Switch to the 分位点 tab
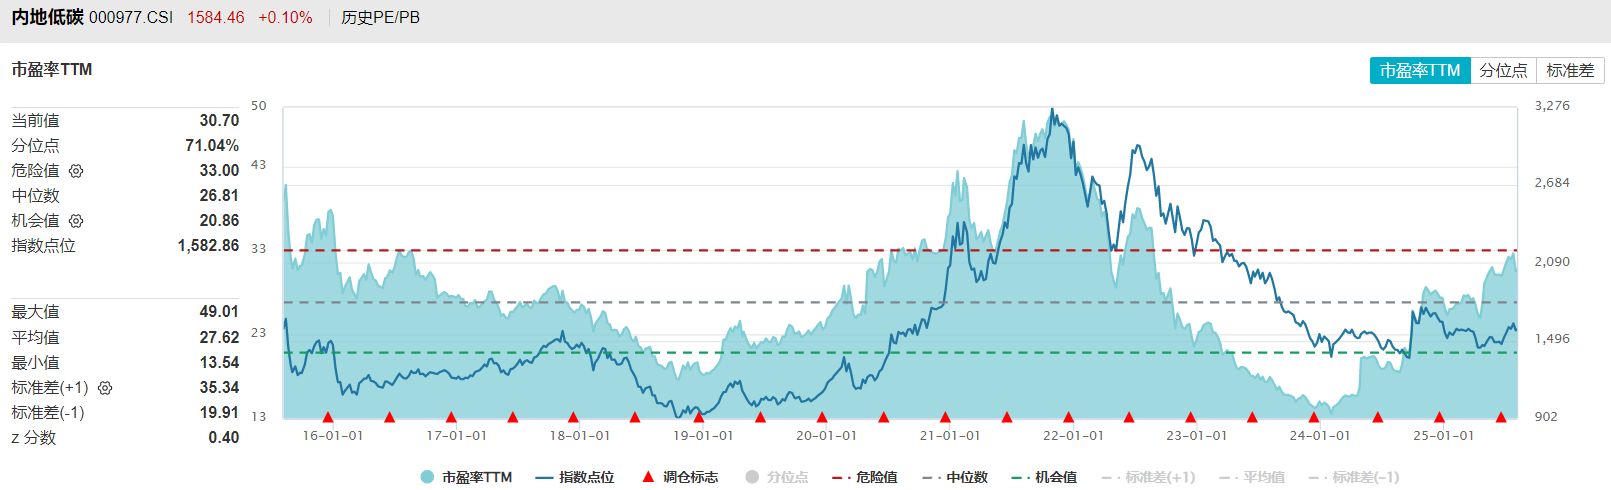1611x490 pixels. click(1503, 70)
